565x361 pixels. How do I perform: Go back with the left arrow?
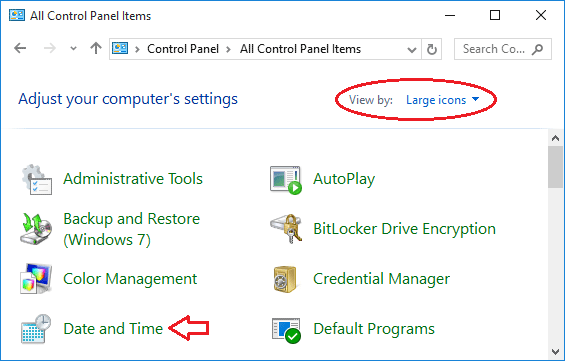20,48
